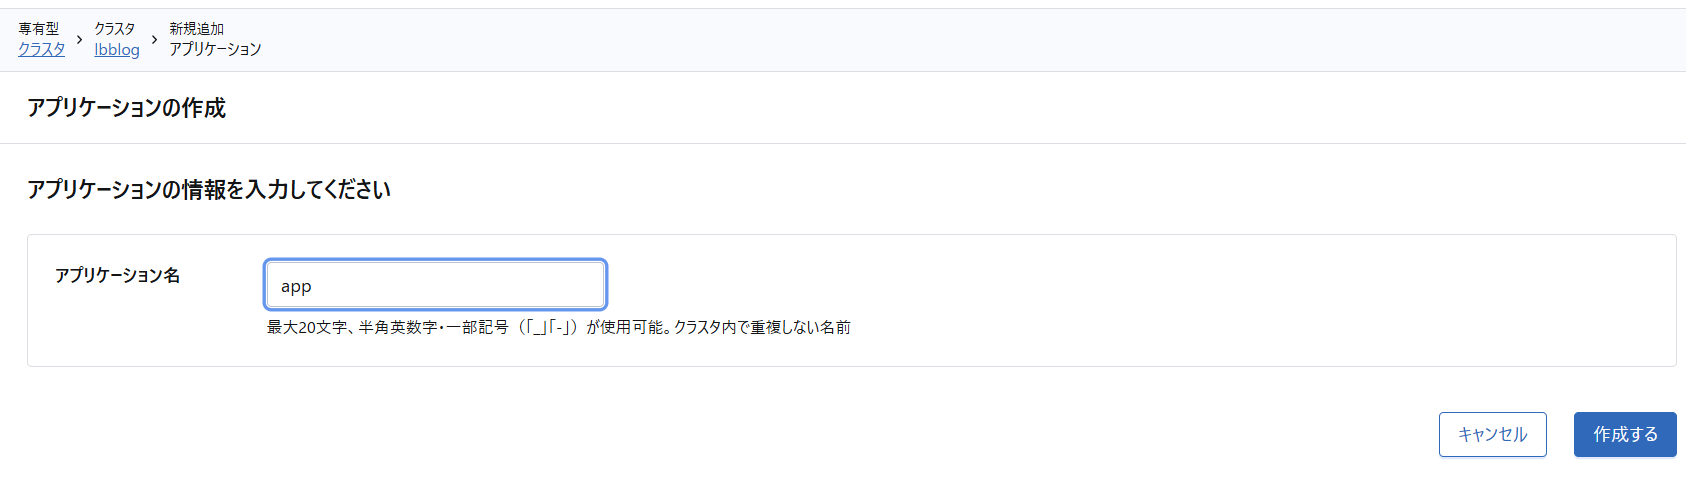The width and height of the screenshot is (1686, 491).
Task: Click the アプリケーションの作成 page heading
Action: 126,108
